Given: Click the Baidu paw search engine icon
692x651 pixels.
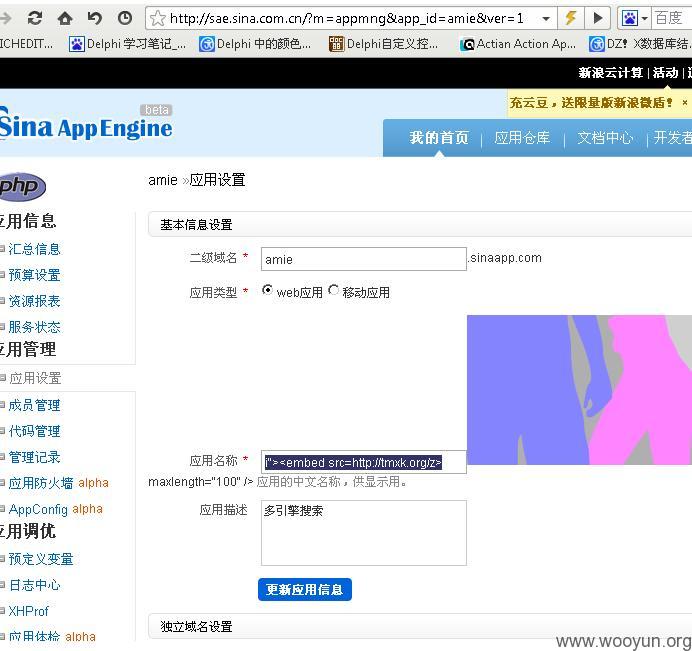Looking at the screenshot, I should pos(630,18).
